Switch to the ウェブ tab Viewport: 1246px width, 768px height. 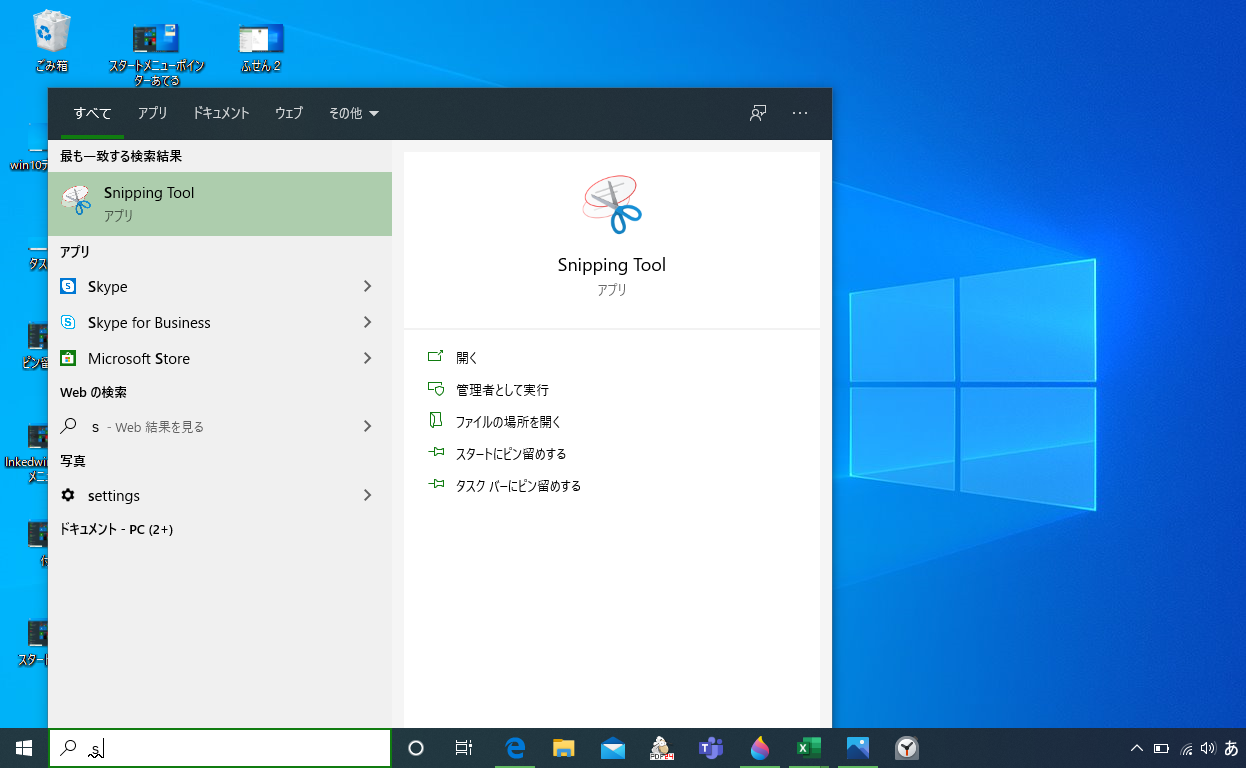(289, 113)
